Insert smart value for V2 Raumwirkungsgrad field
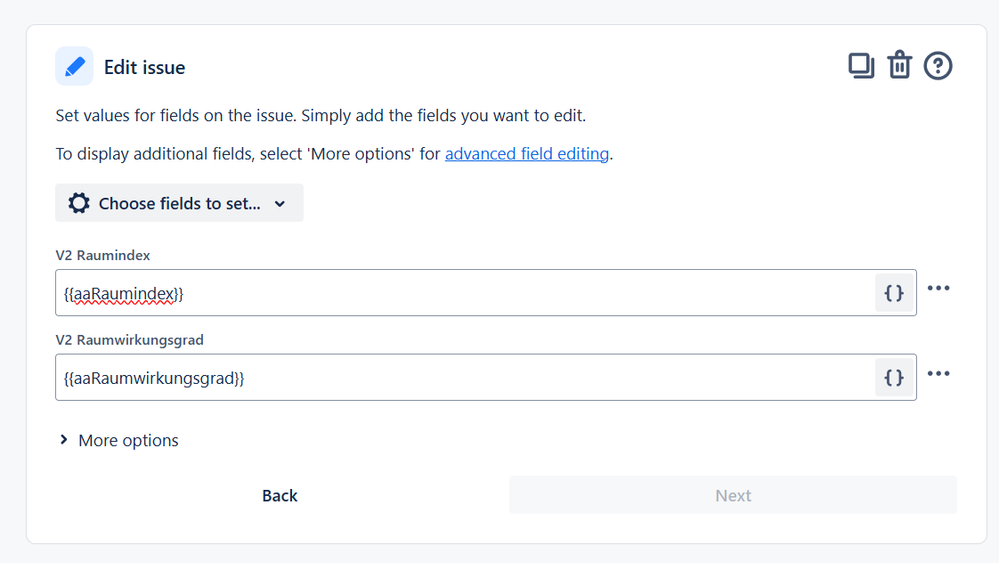Viewport: 999px width, 563px height. 894,377
